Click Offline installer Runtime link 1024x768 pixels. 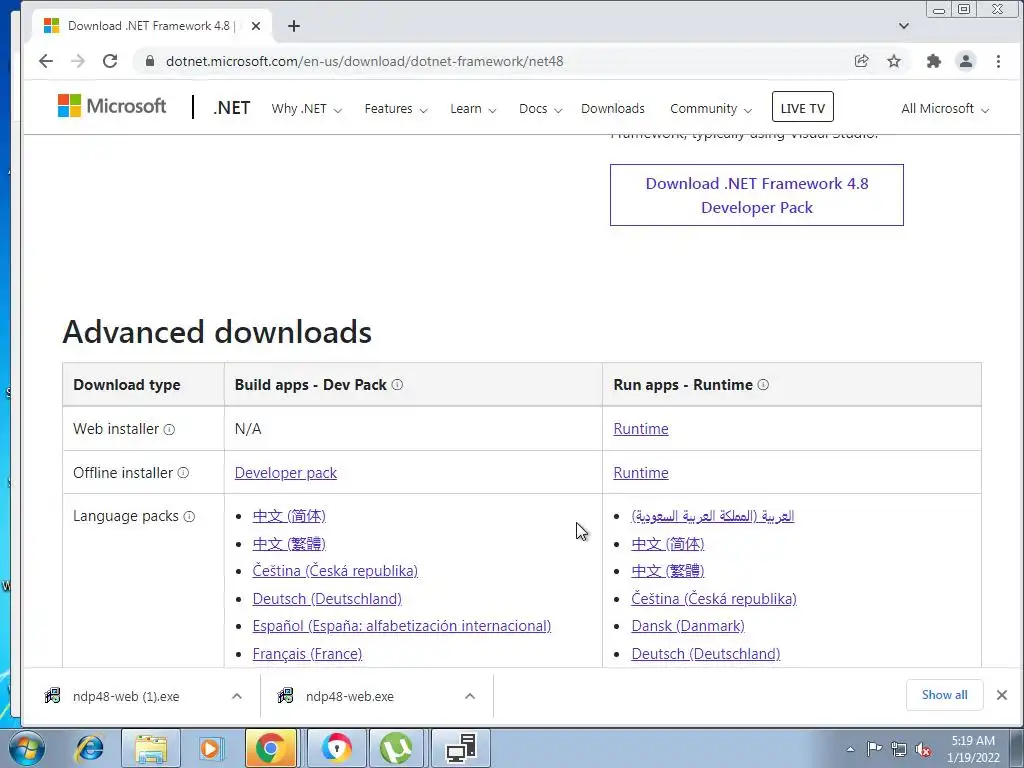coord(641,473)
